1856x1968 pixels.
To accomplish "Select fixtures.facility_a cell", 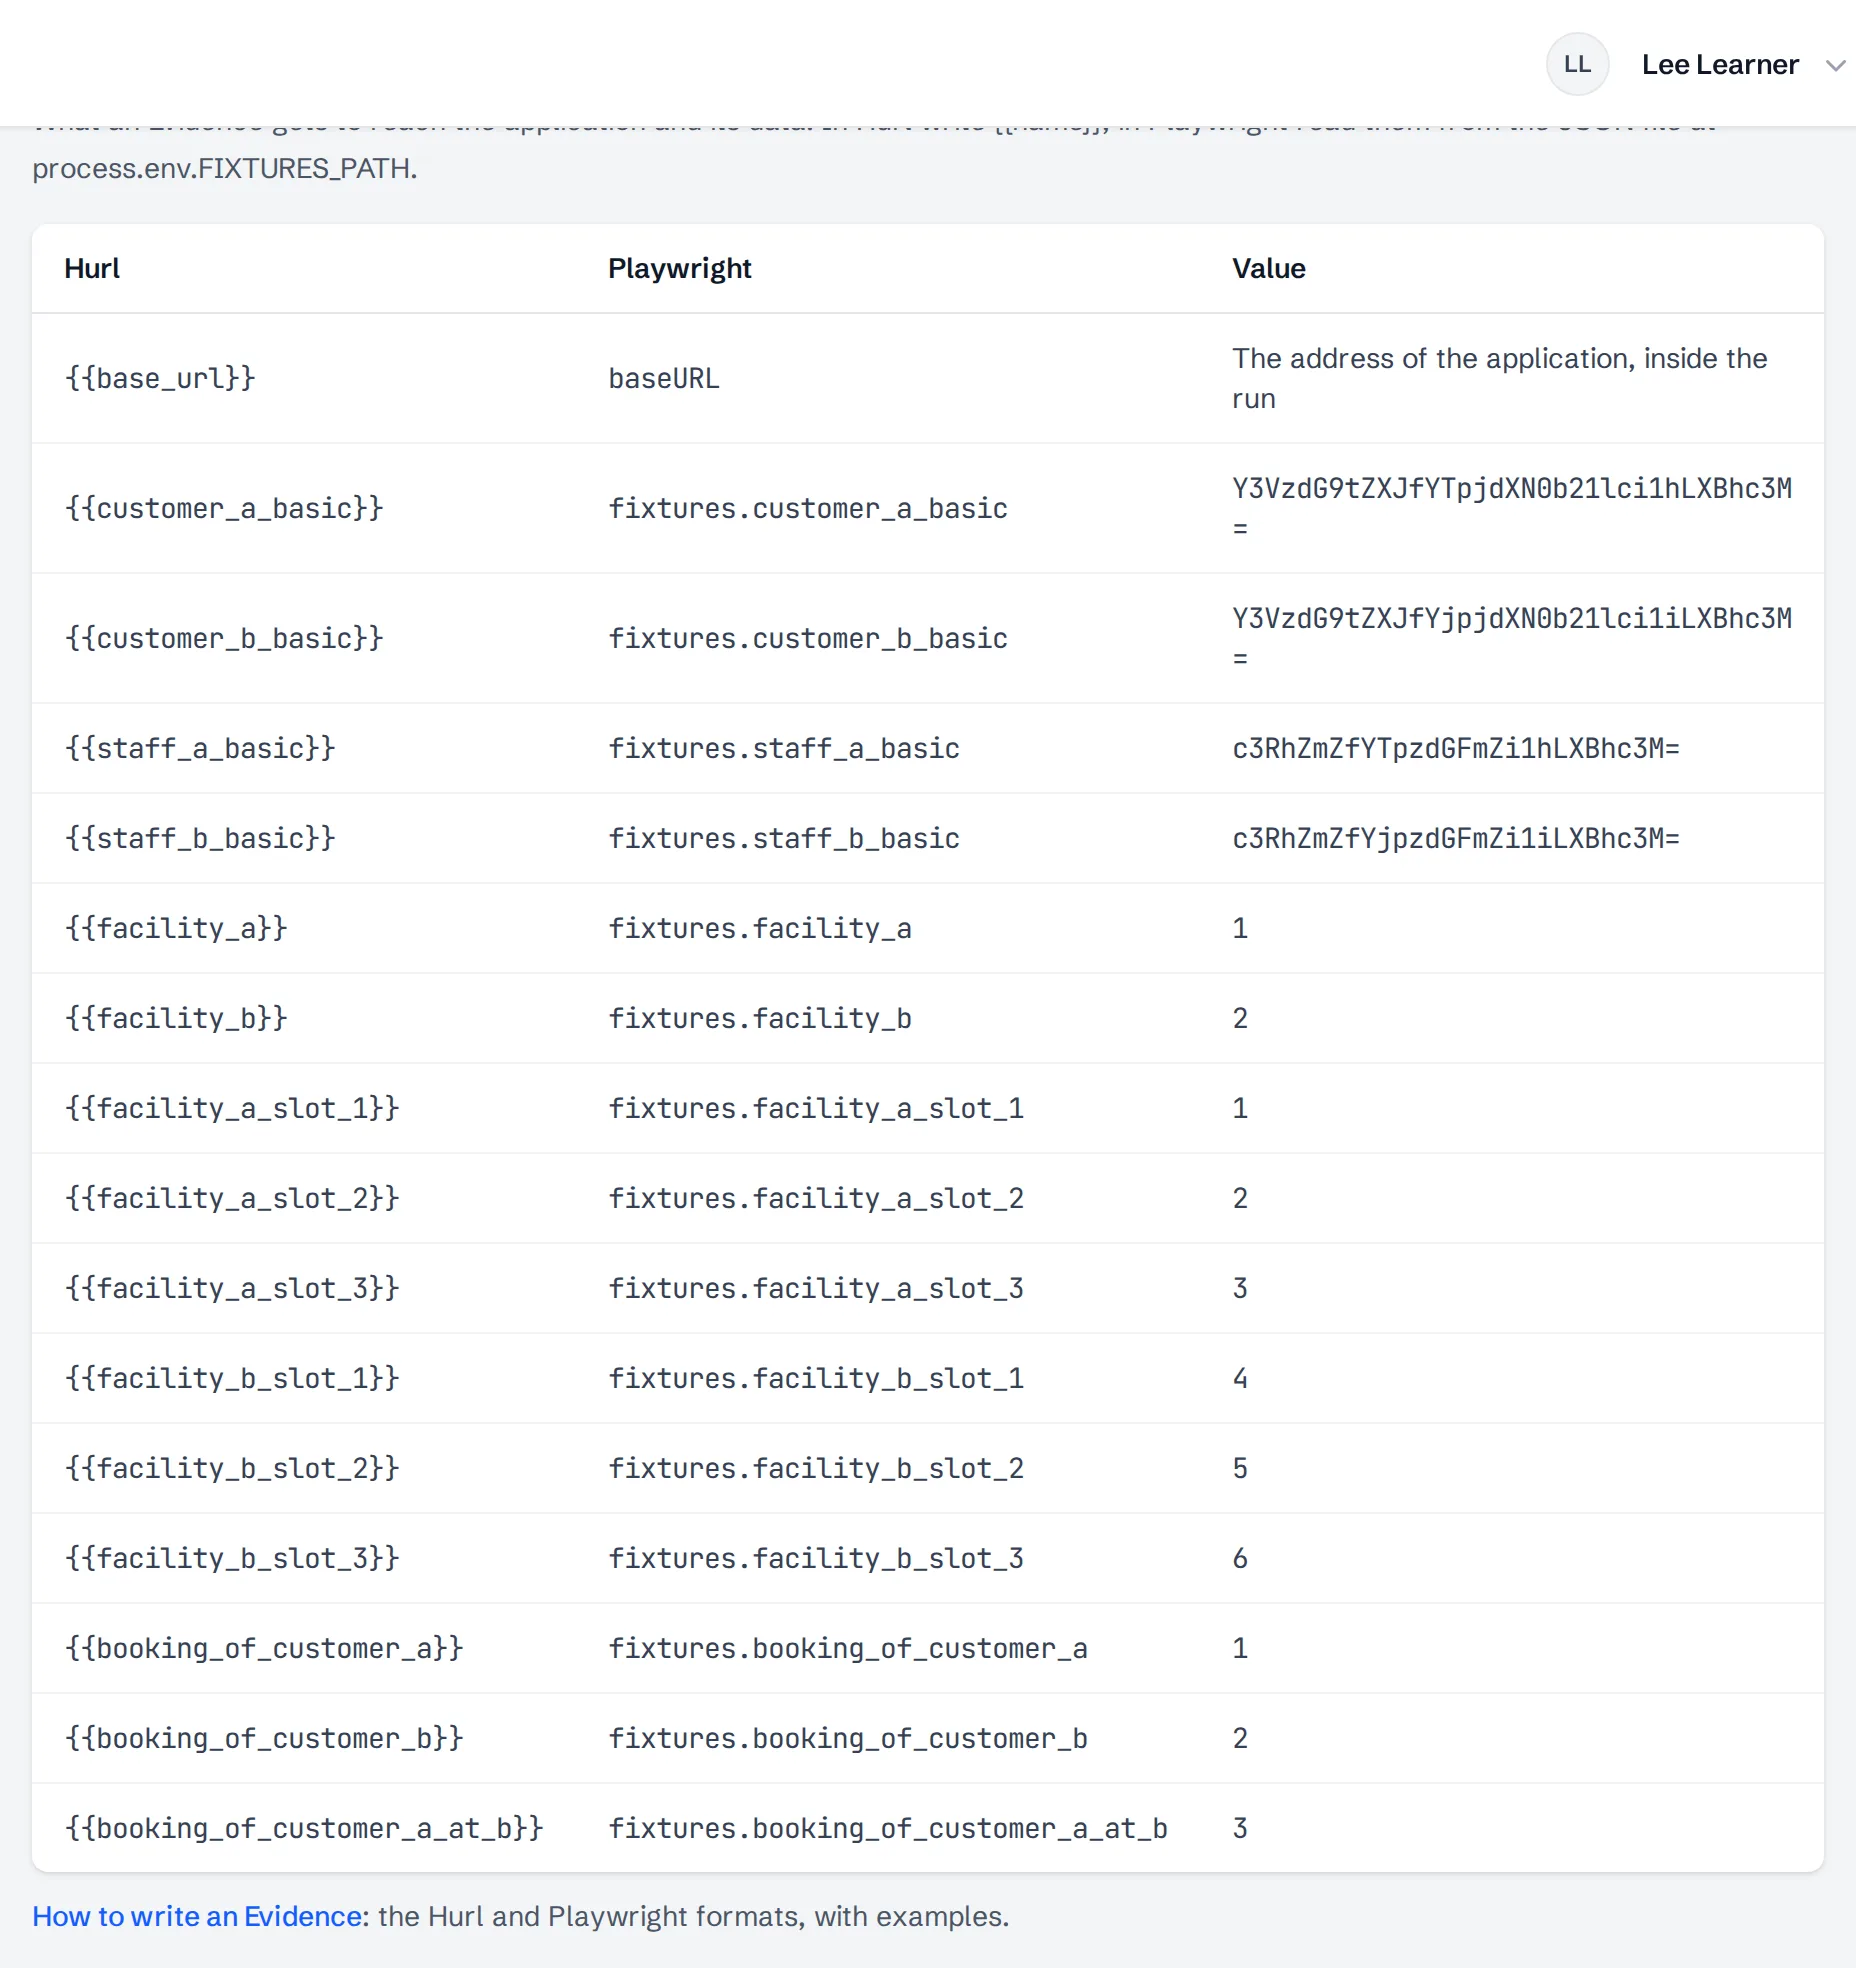I will 760,928.
